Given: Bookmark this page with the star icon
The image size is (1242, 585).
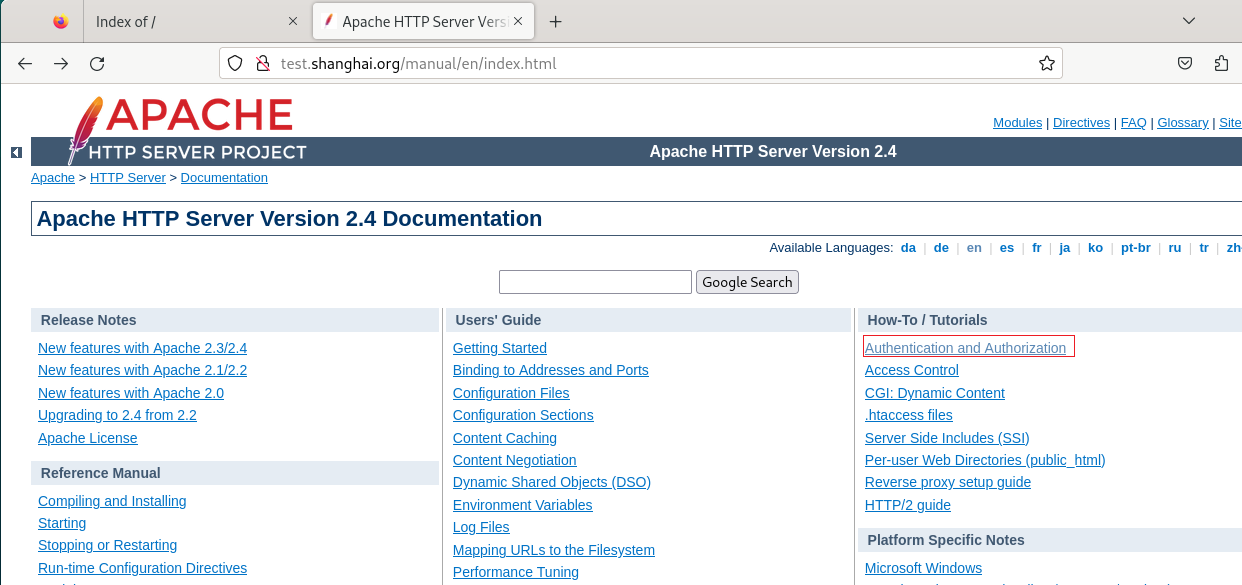Looking at the screenshot, I should tap(1046, 64).
